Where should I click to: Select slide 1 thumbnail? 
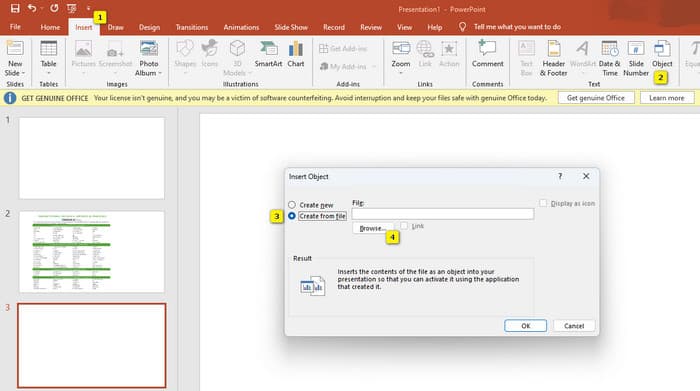point(92,158)
